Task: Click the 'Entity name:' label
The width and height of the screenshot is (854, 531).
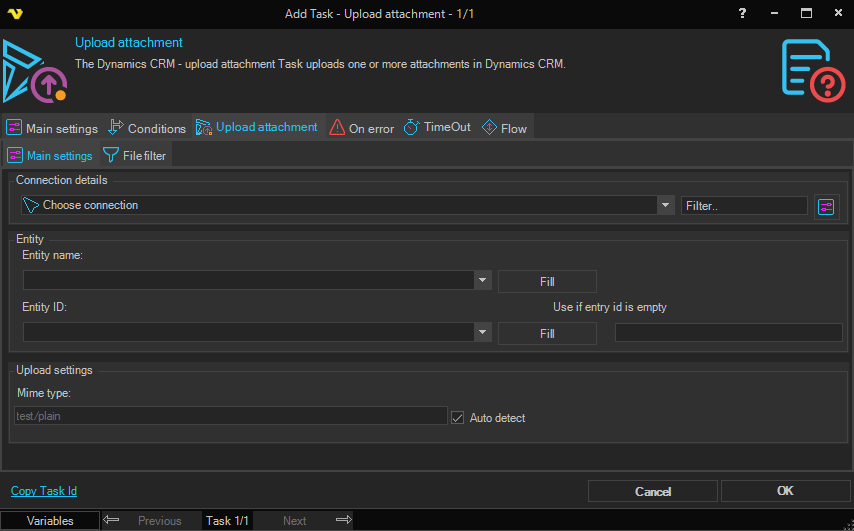Action: pyautogui.click(x=52, y=255)
